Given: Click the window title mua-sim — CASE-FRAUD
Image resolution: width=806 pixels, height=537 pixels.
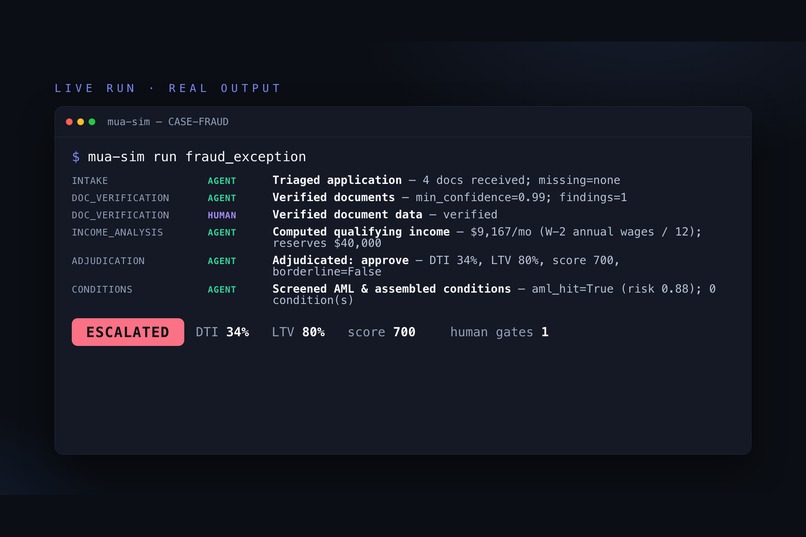Looking at the screenshot, I should point(168,122).
